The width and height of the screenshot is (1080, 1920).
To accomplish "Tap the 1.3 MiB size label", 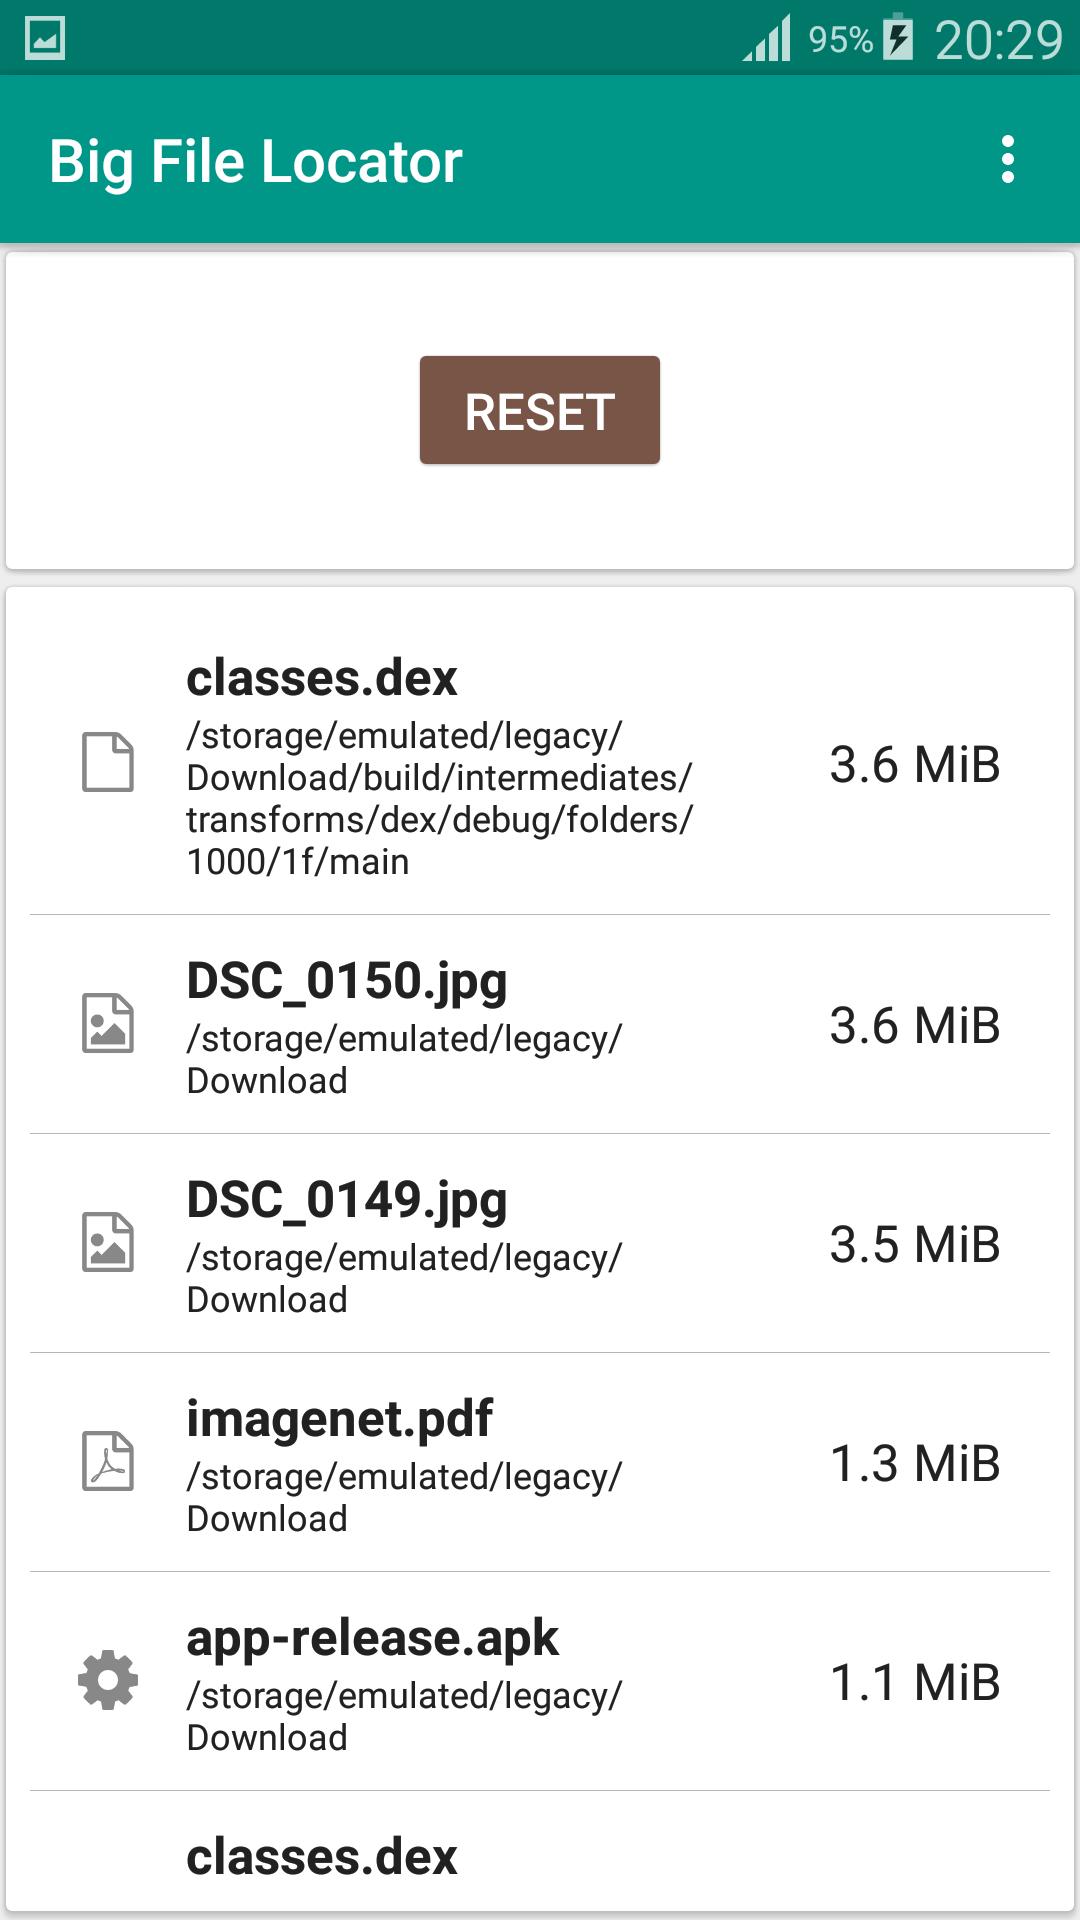I will pos(914,1464).
